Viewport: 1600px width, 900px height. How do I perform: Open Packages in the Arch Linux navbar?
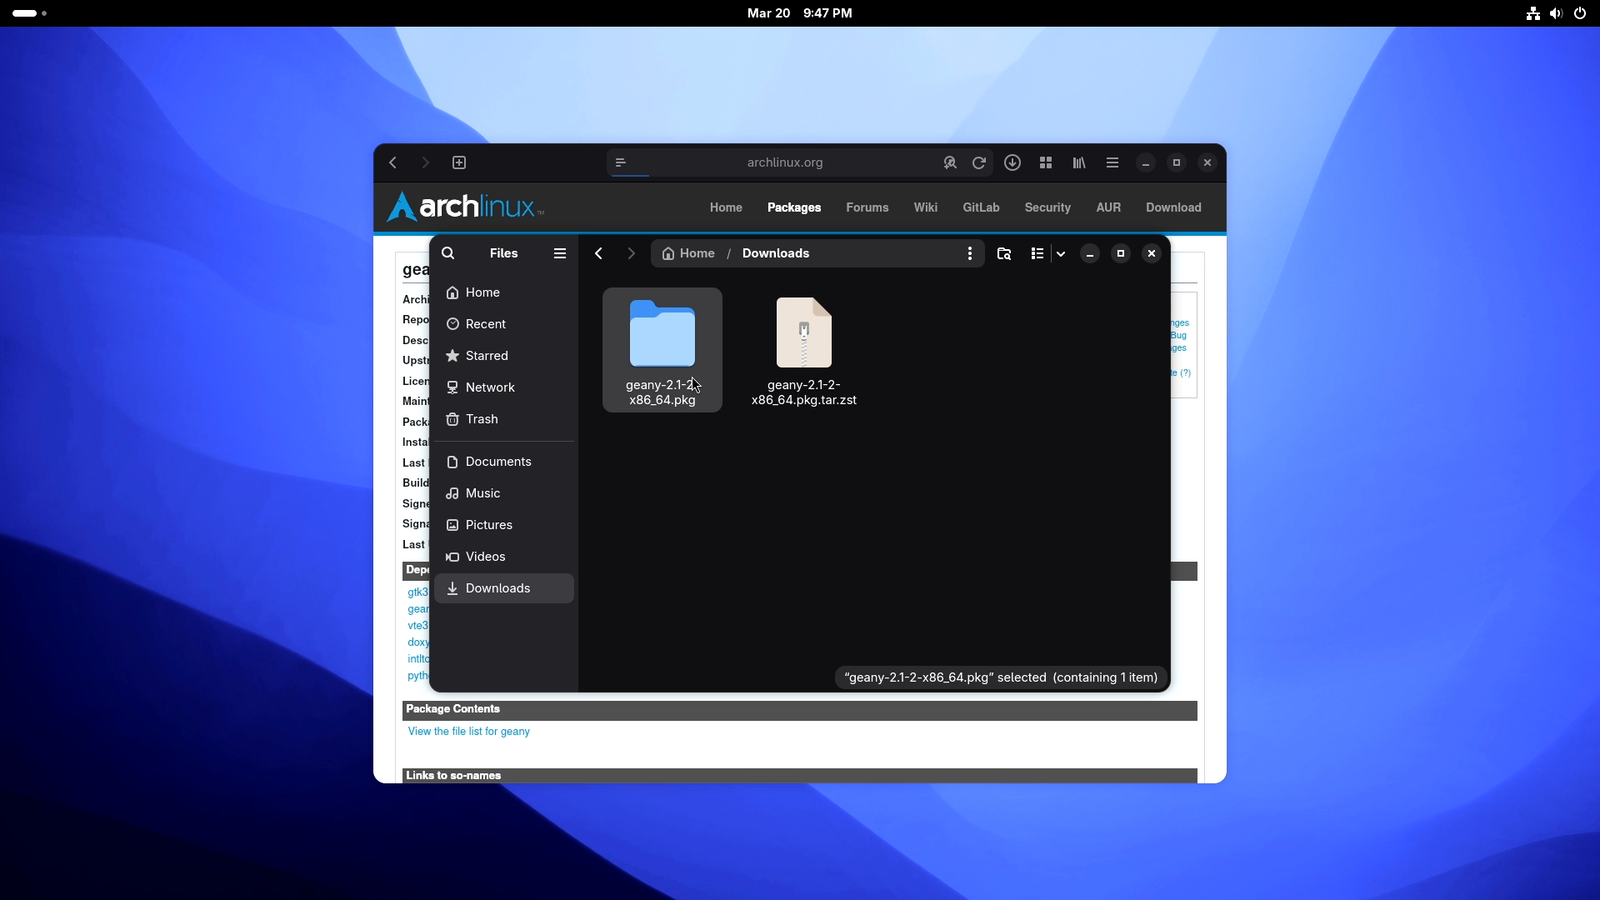click(794, 207)
